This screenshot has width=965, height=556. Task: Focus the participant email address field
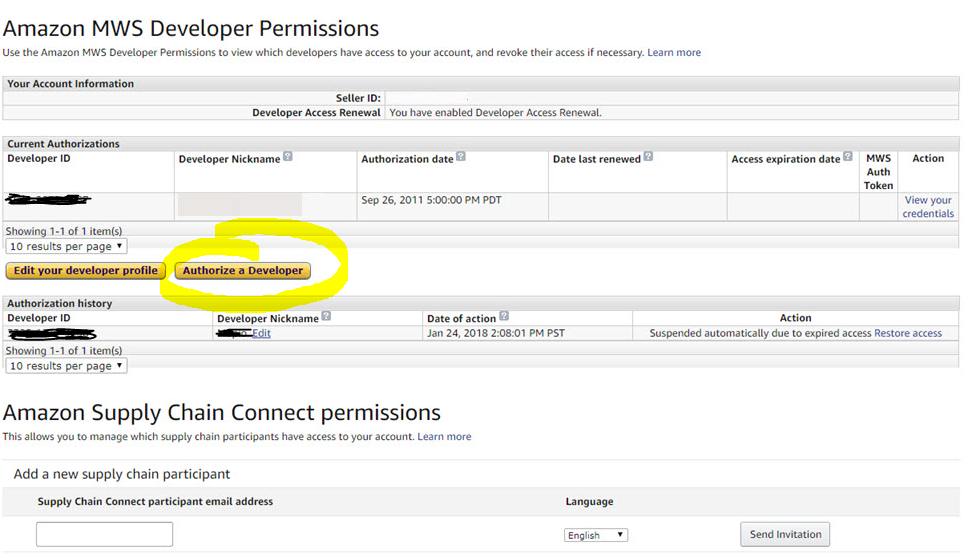(x=105, y=534)
